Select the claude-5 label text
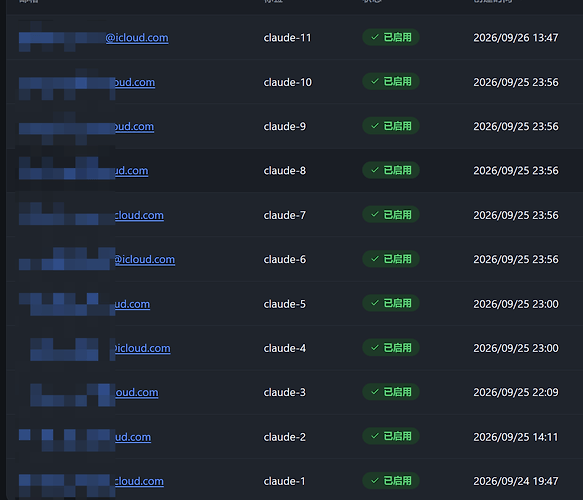 [285, 304]
